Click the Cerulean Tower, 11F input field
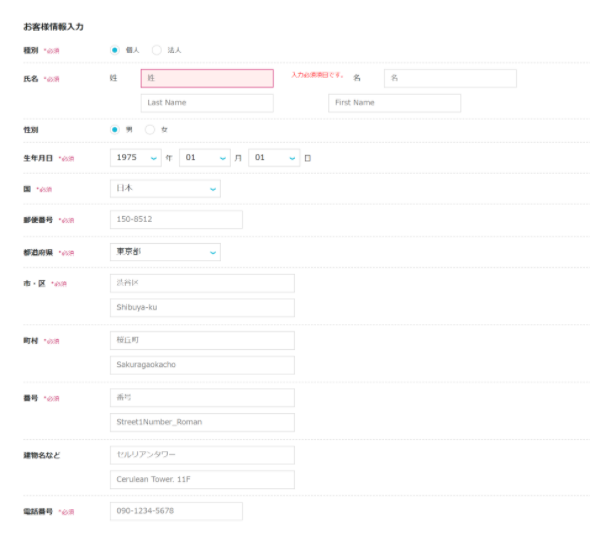Image resolution: width=600 pixels, height=534 pixels. coord(201,479)
